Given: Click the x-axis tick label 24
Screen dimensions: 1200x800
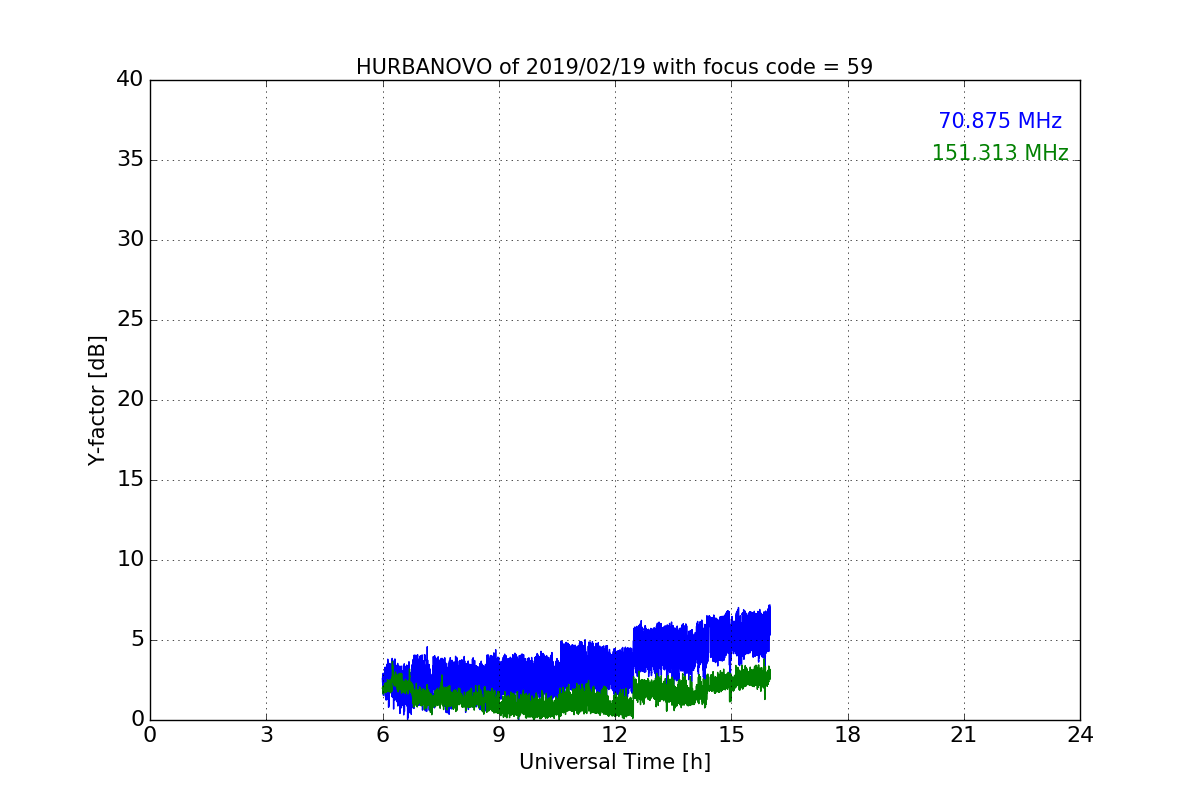Looking at the screenshot, I should coord(1080,735).
